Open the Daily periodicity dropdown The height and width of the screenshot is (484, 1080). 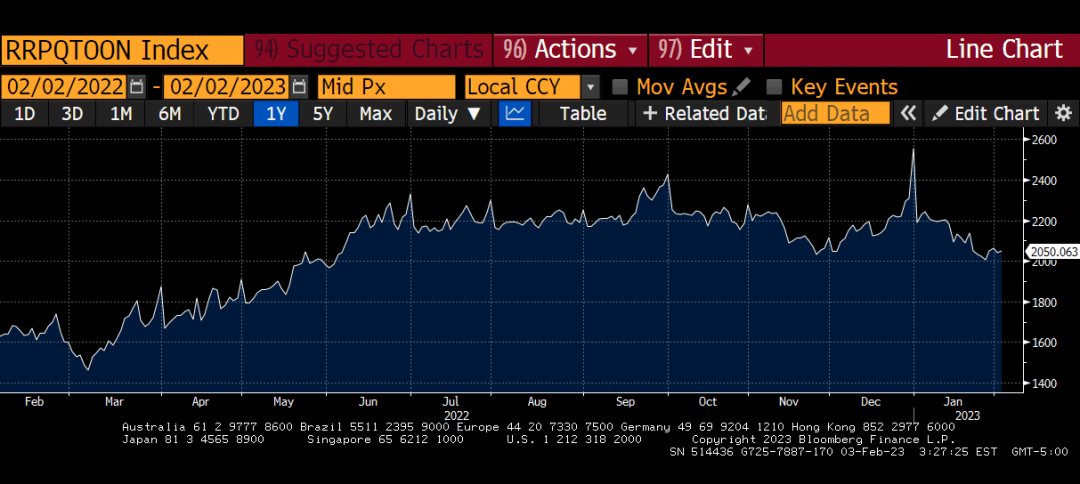click(448, 113)
